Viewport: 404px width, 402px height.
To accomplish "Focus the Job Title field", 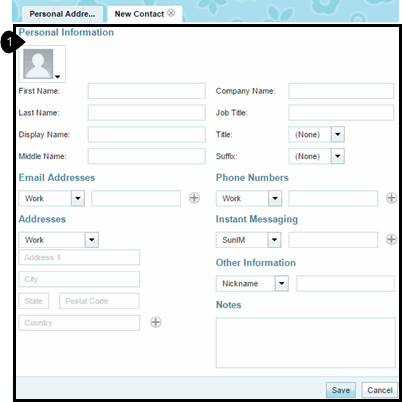I will click(341, 113).
